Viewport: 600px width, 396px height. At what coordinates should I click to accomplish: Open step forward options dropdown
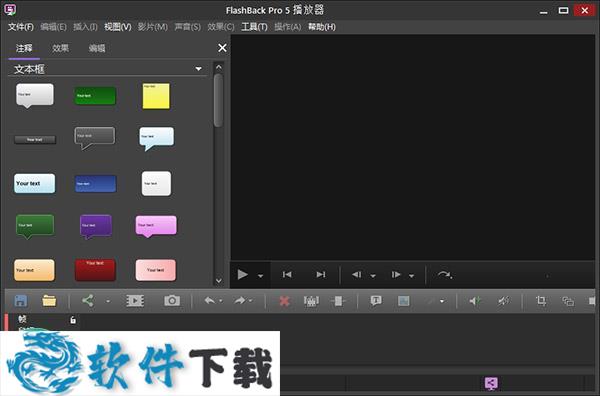411,276
